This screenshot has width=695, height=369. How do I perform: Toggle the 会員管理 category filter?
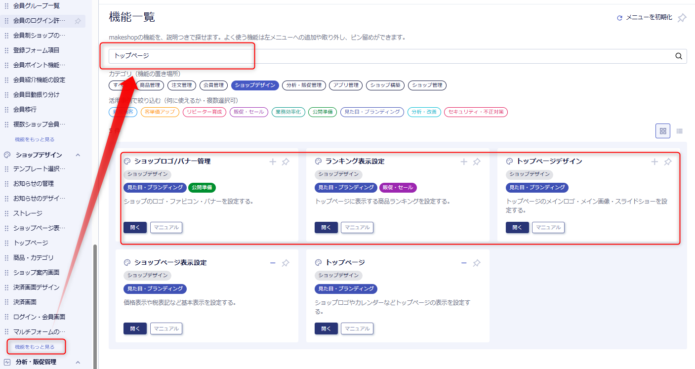coord(214,85)
